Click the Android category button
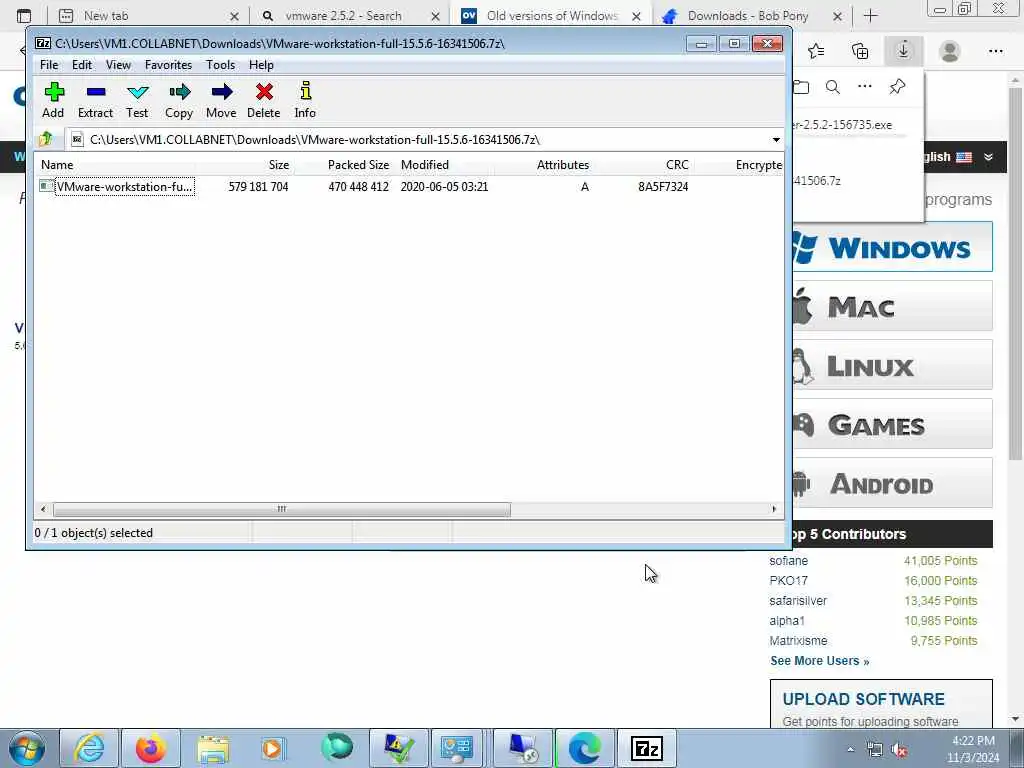Screen dimensions: 1024x768 click(x=892, y=483)
